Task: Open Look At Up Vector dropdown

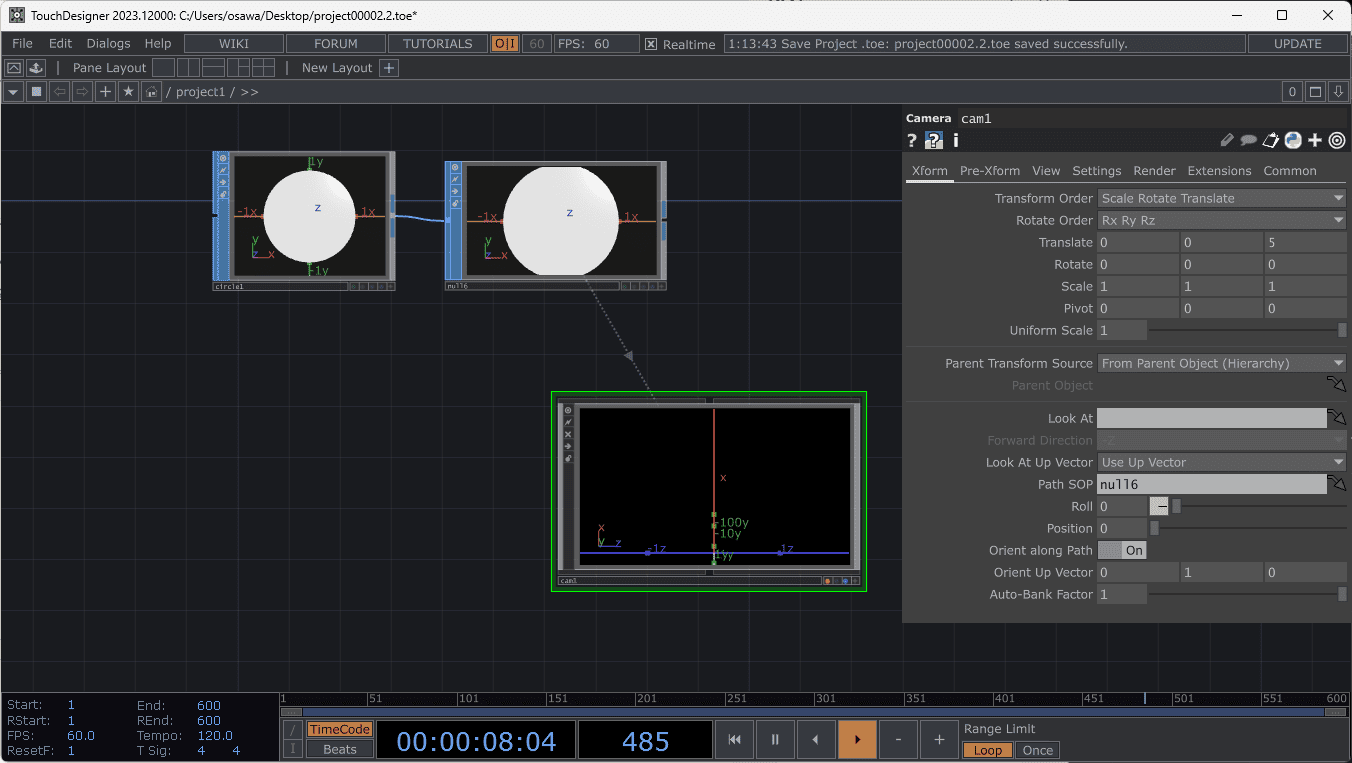Action: (1222, 462)
